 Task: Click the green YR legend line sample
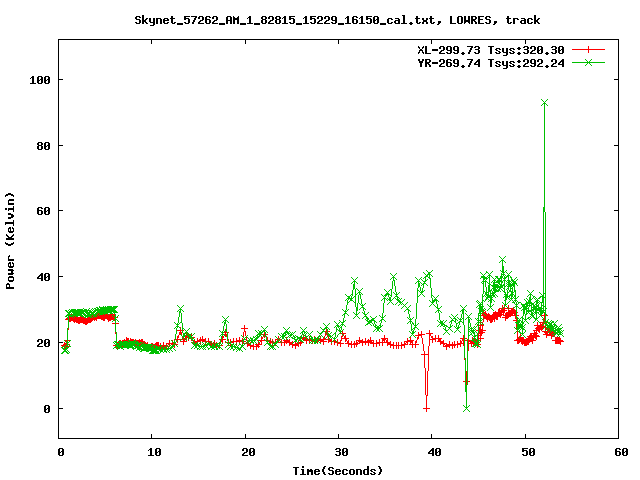tap(588, 63)
